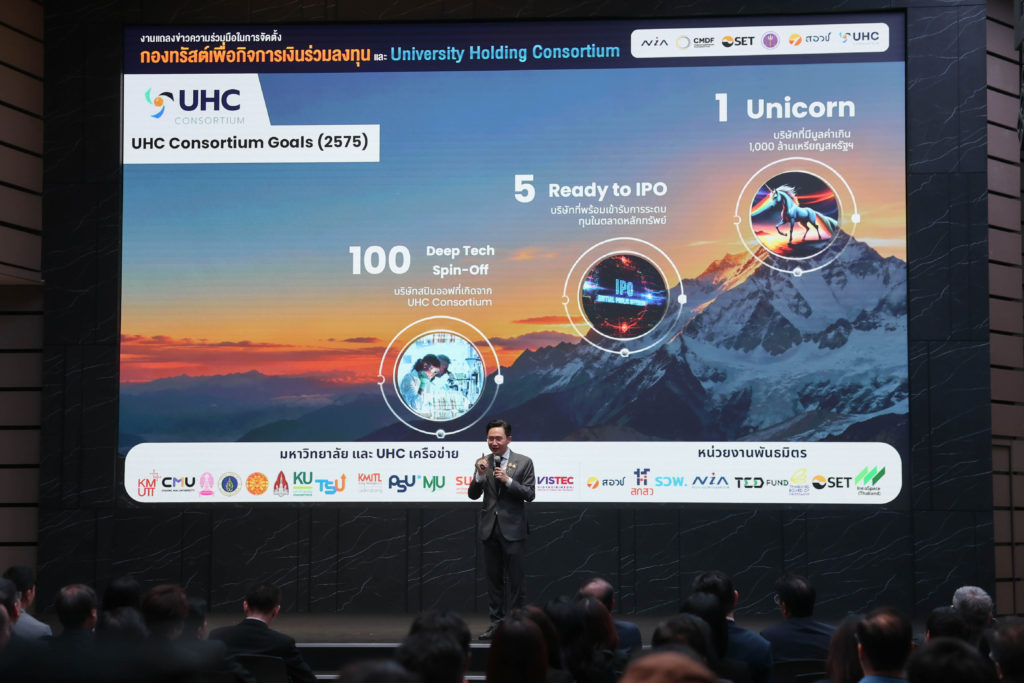Click the red spire emblem before KU
Screen dimensions: 1024x683
[281, 484]
